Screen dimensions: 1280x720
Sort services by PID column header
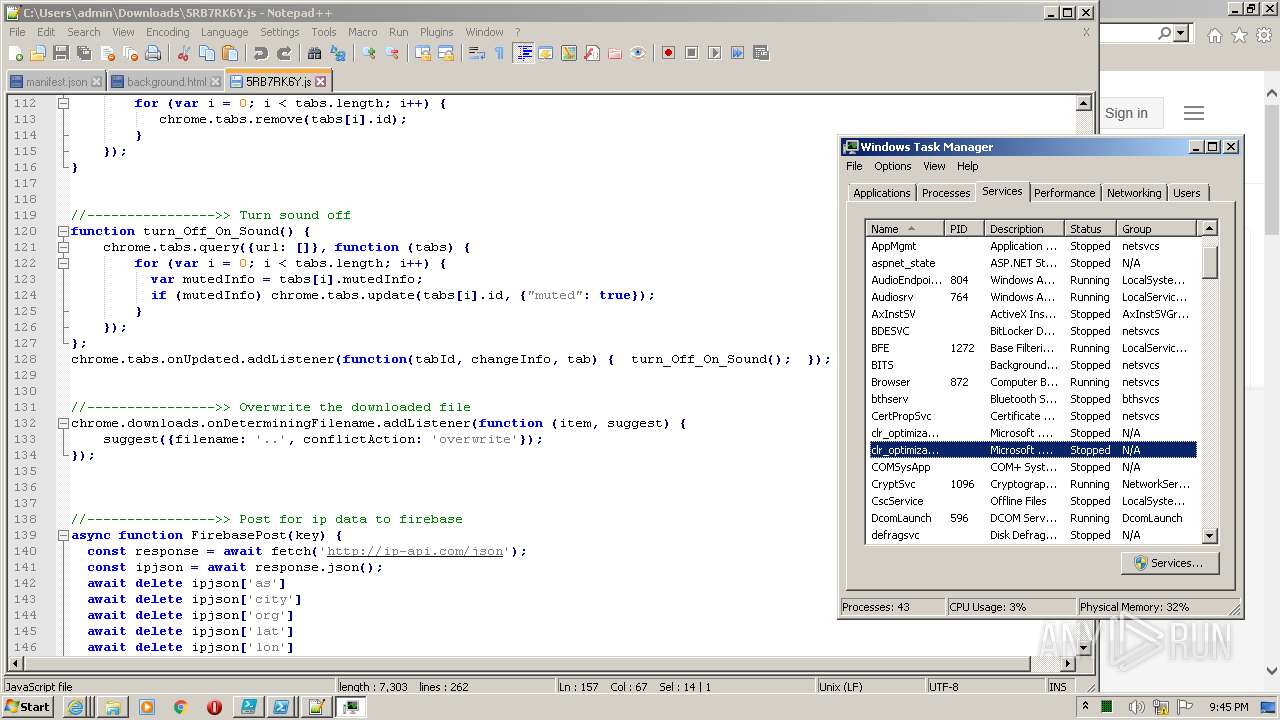tap(965, 229)
